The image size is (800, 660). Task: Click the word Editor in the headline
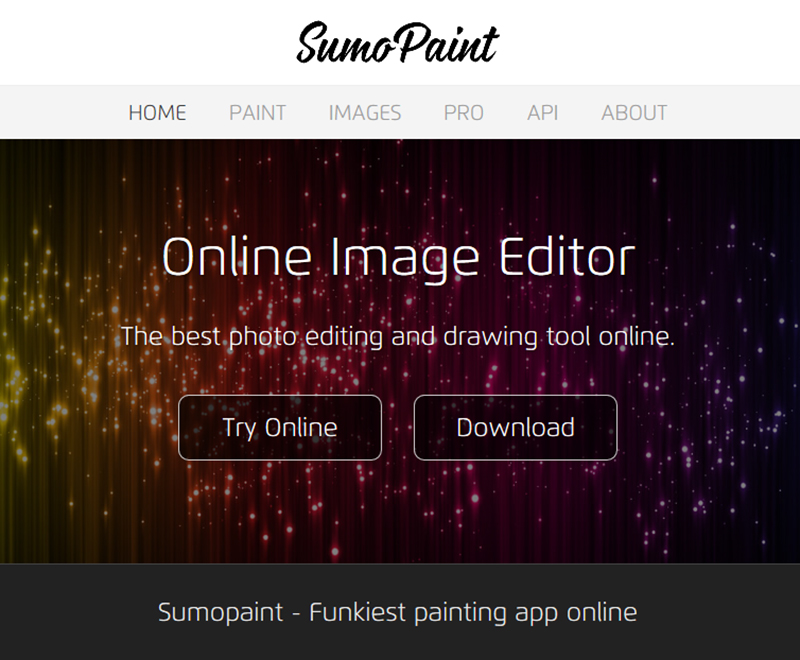click(x=567, y=257)
